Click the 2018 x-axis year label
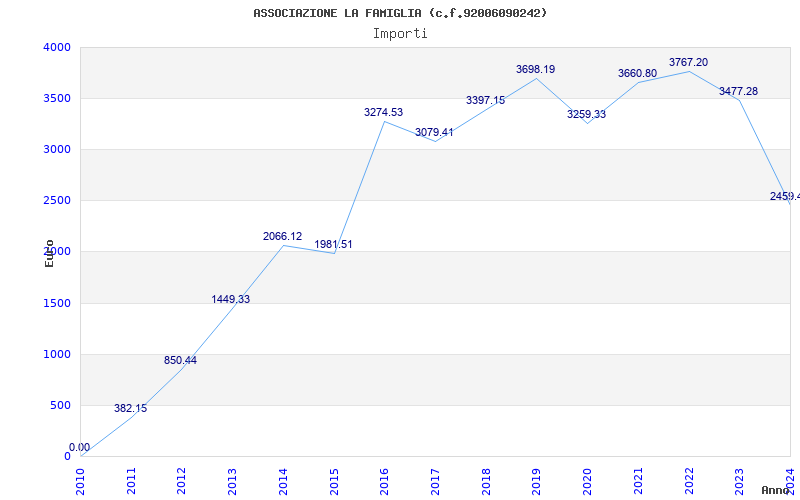This screenshot has height=500, width=800. click(486, 481)
